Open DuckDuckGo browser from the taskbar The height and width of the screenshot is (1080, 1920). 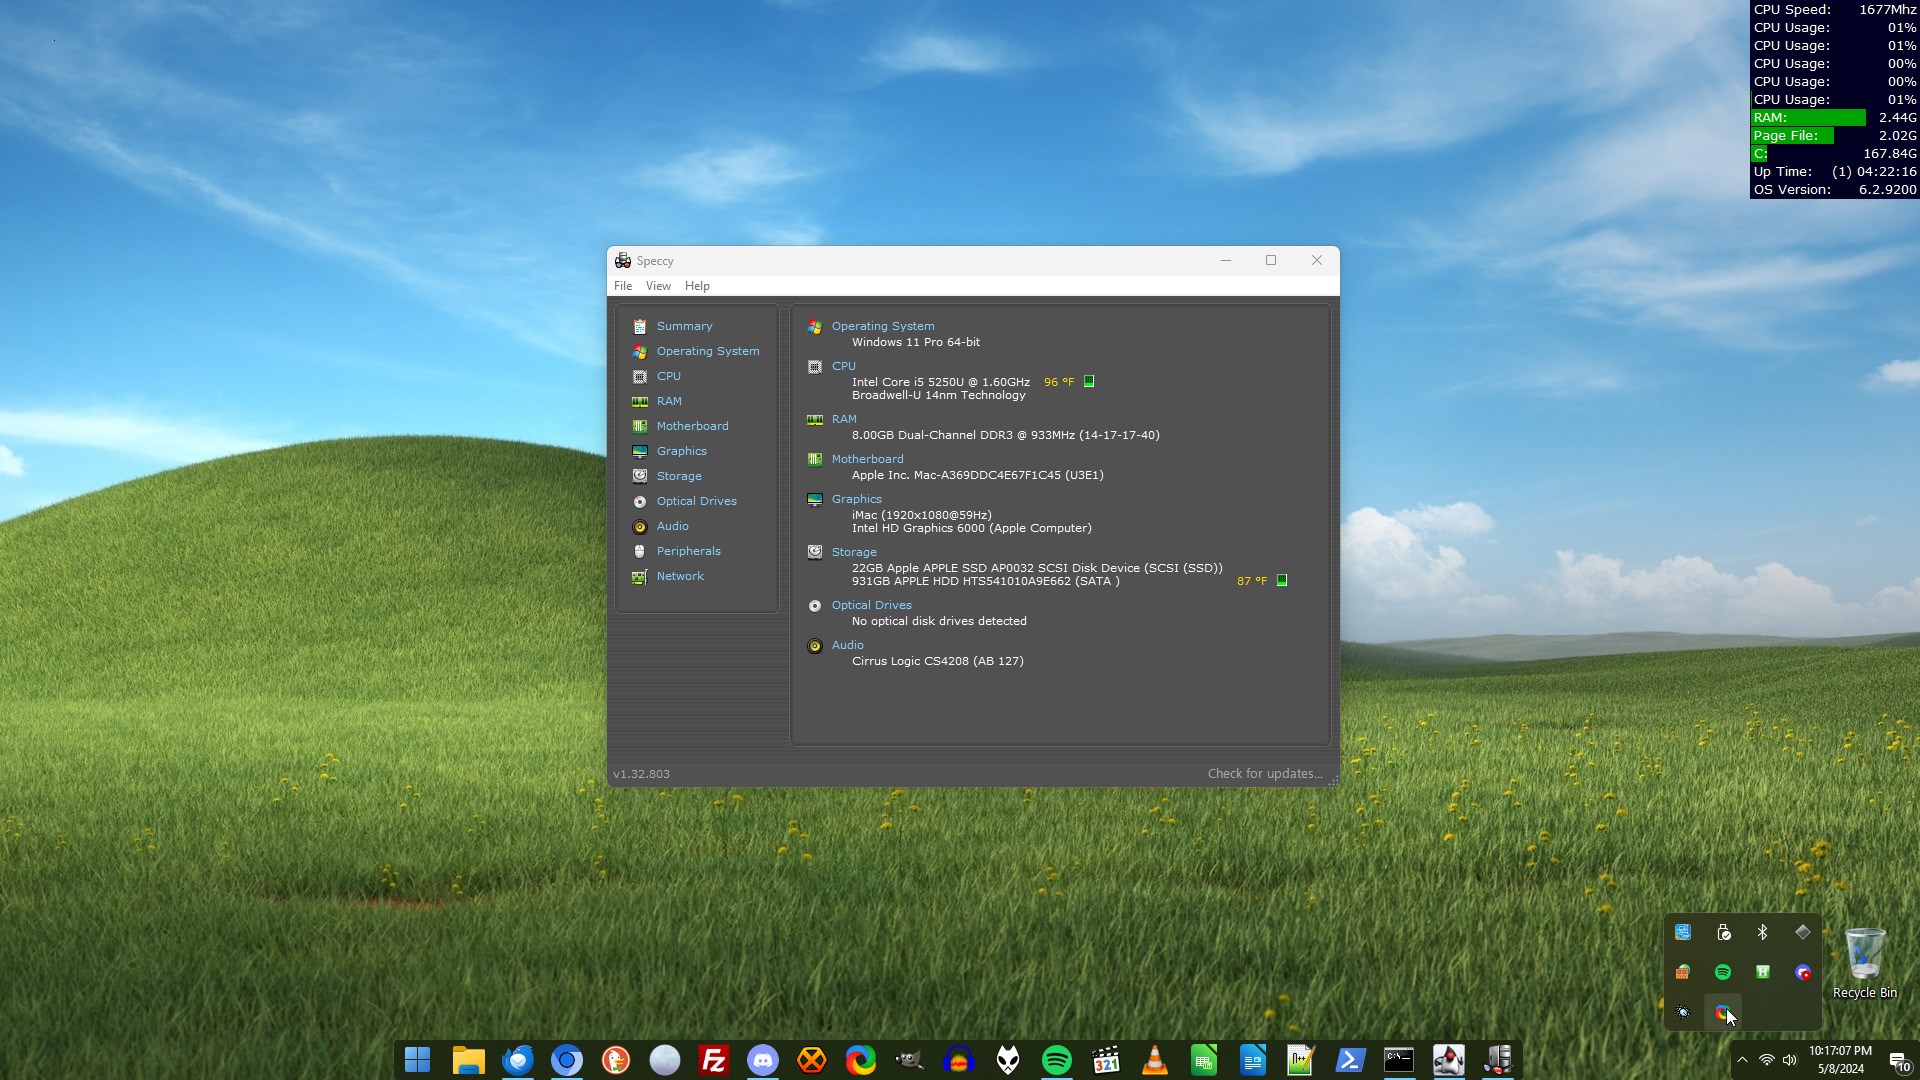[616, 1060]
